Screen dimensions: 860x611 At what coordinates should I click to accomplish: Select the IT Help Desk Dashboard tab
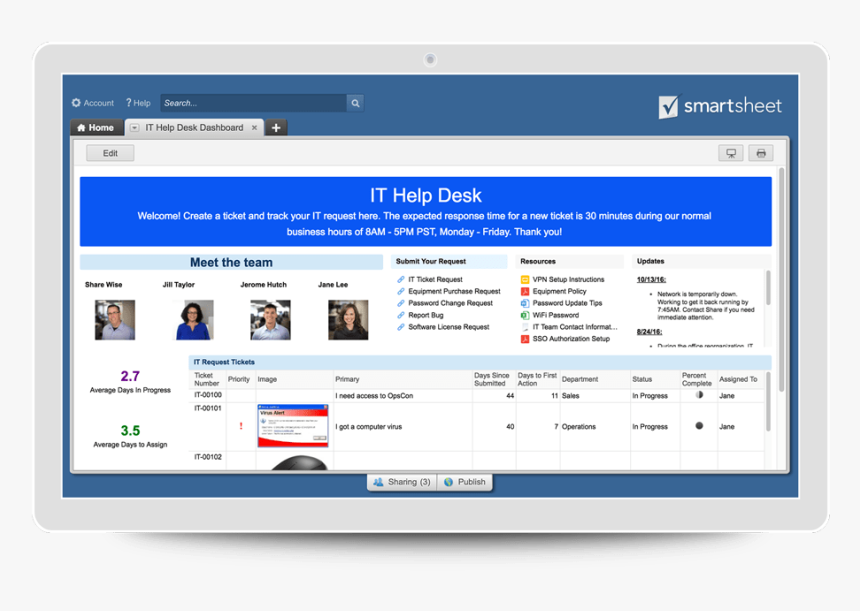pos(194,128)
